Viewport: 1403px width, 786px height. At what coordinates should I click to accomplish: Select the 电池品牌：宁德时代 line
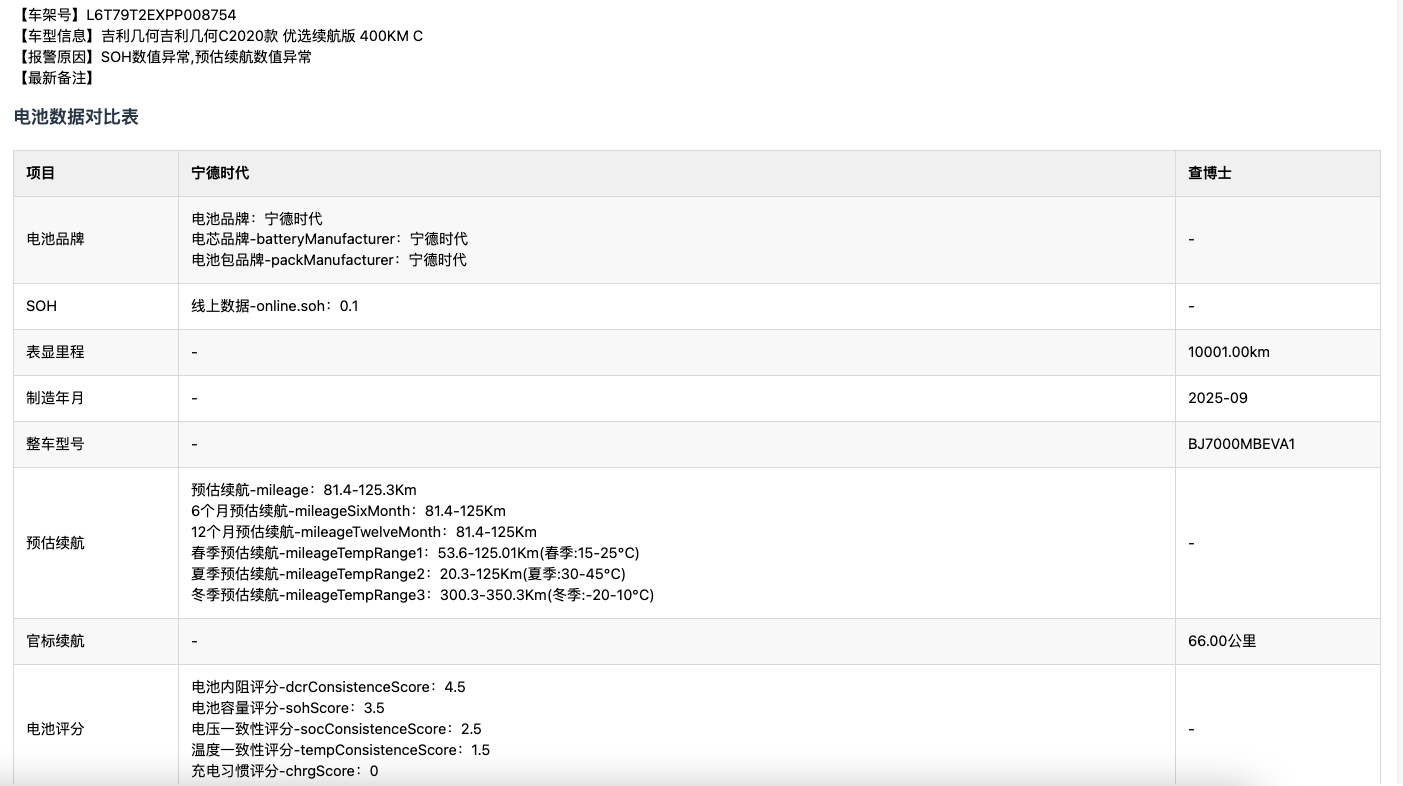click(257, 219)
